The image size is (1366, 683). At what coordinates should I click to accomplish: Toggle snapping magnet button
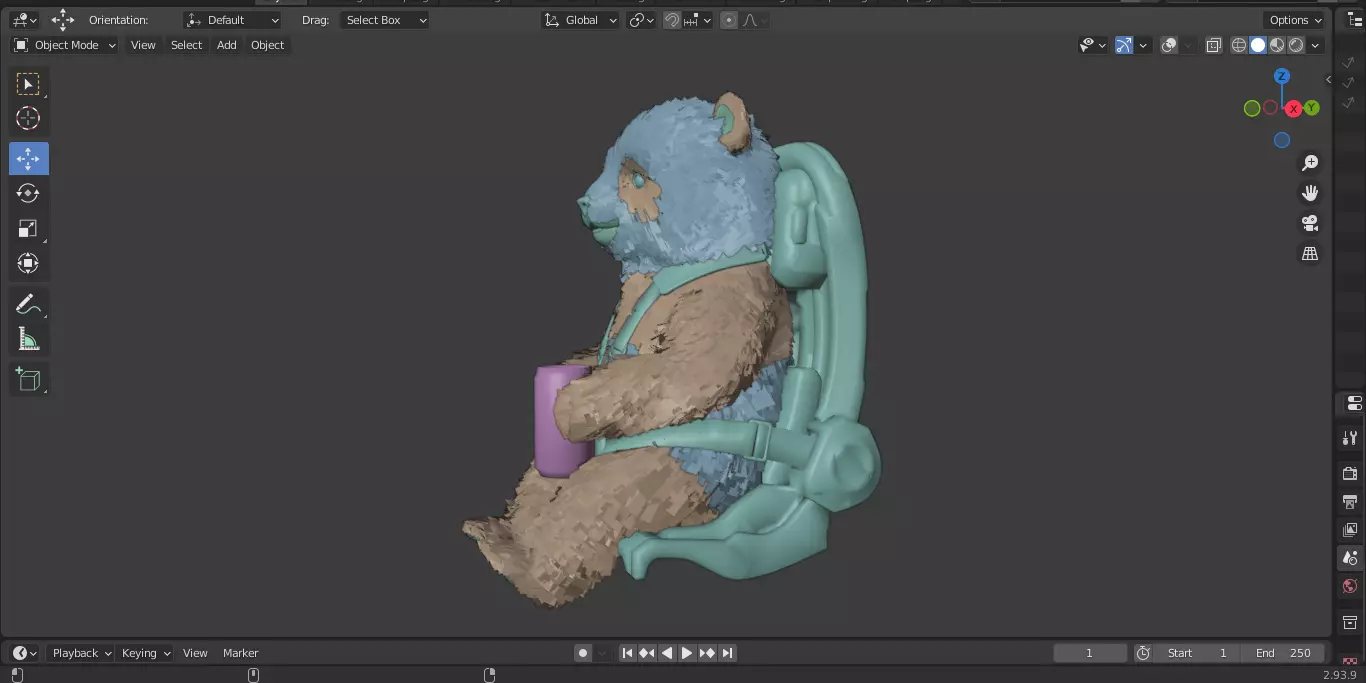tap(673, 20)
